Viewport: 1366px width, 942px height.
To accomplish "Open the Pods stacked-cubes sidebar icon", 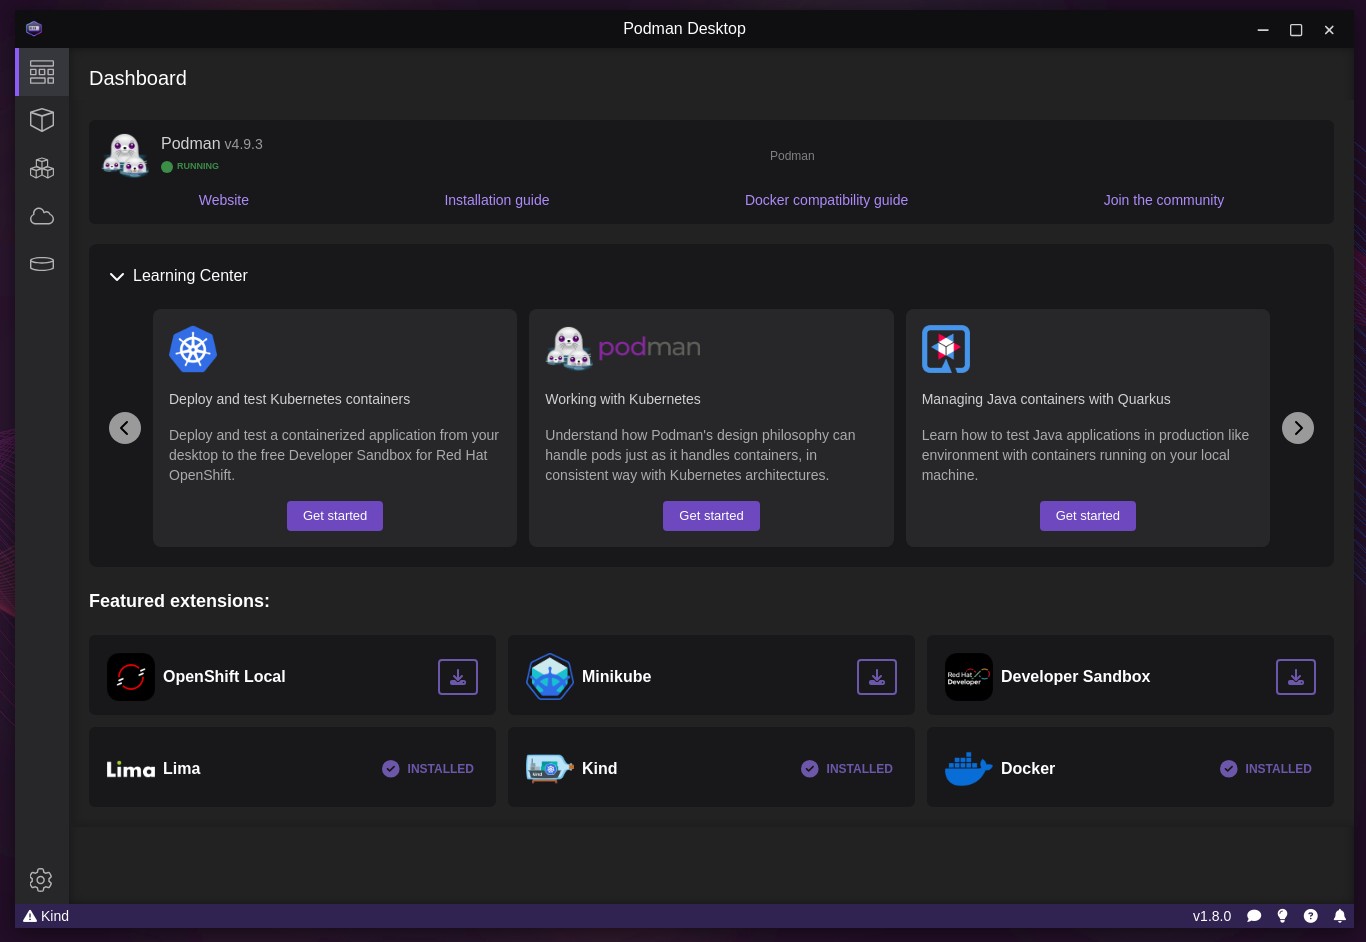I will point(42,168).
